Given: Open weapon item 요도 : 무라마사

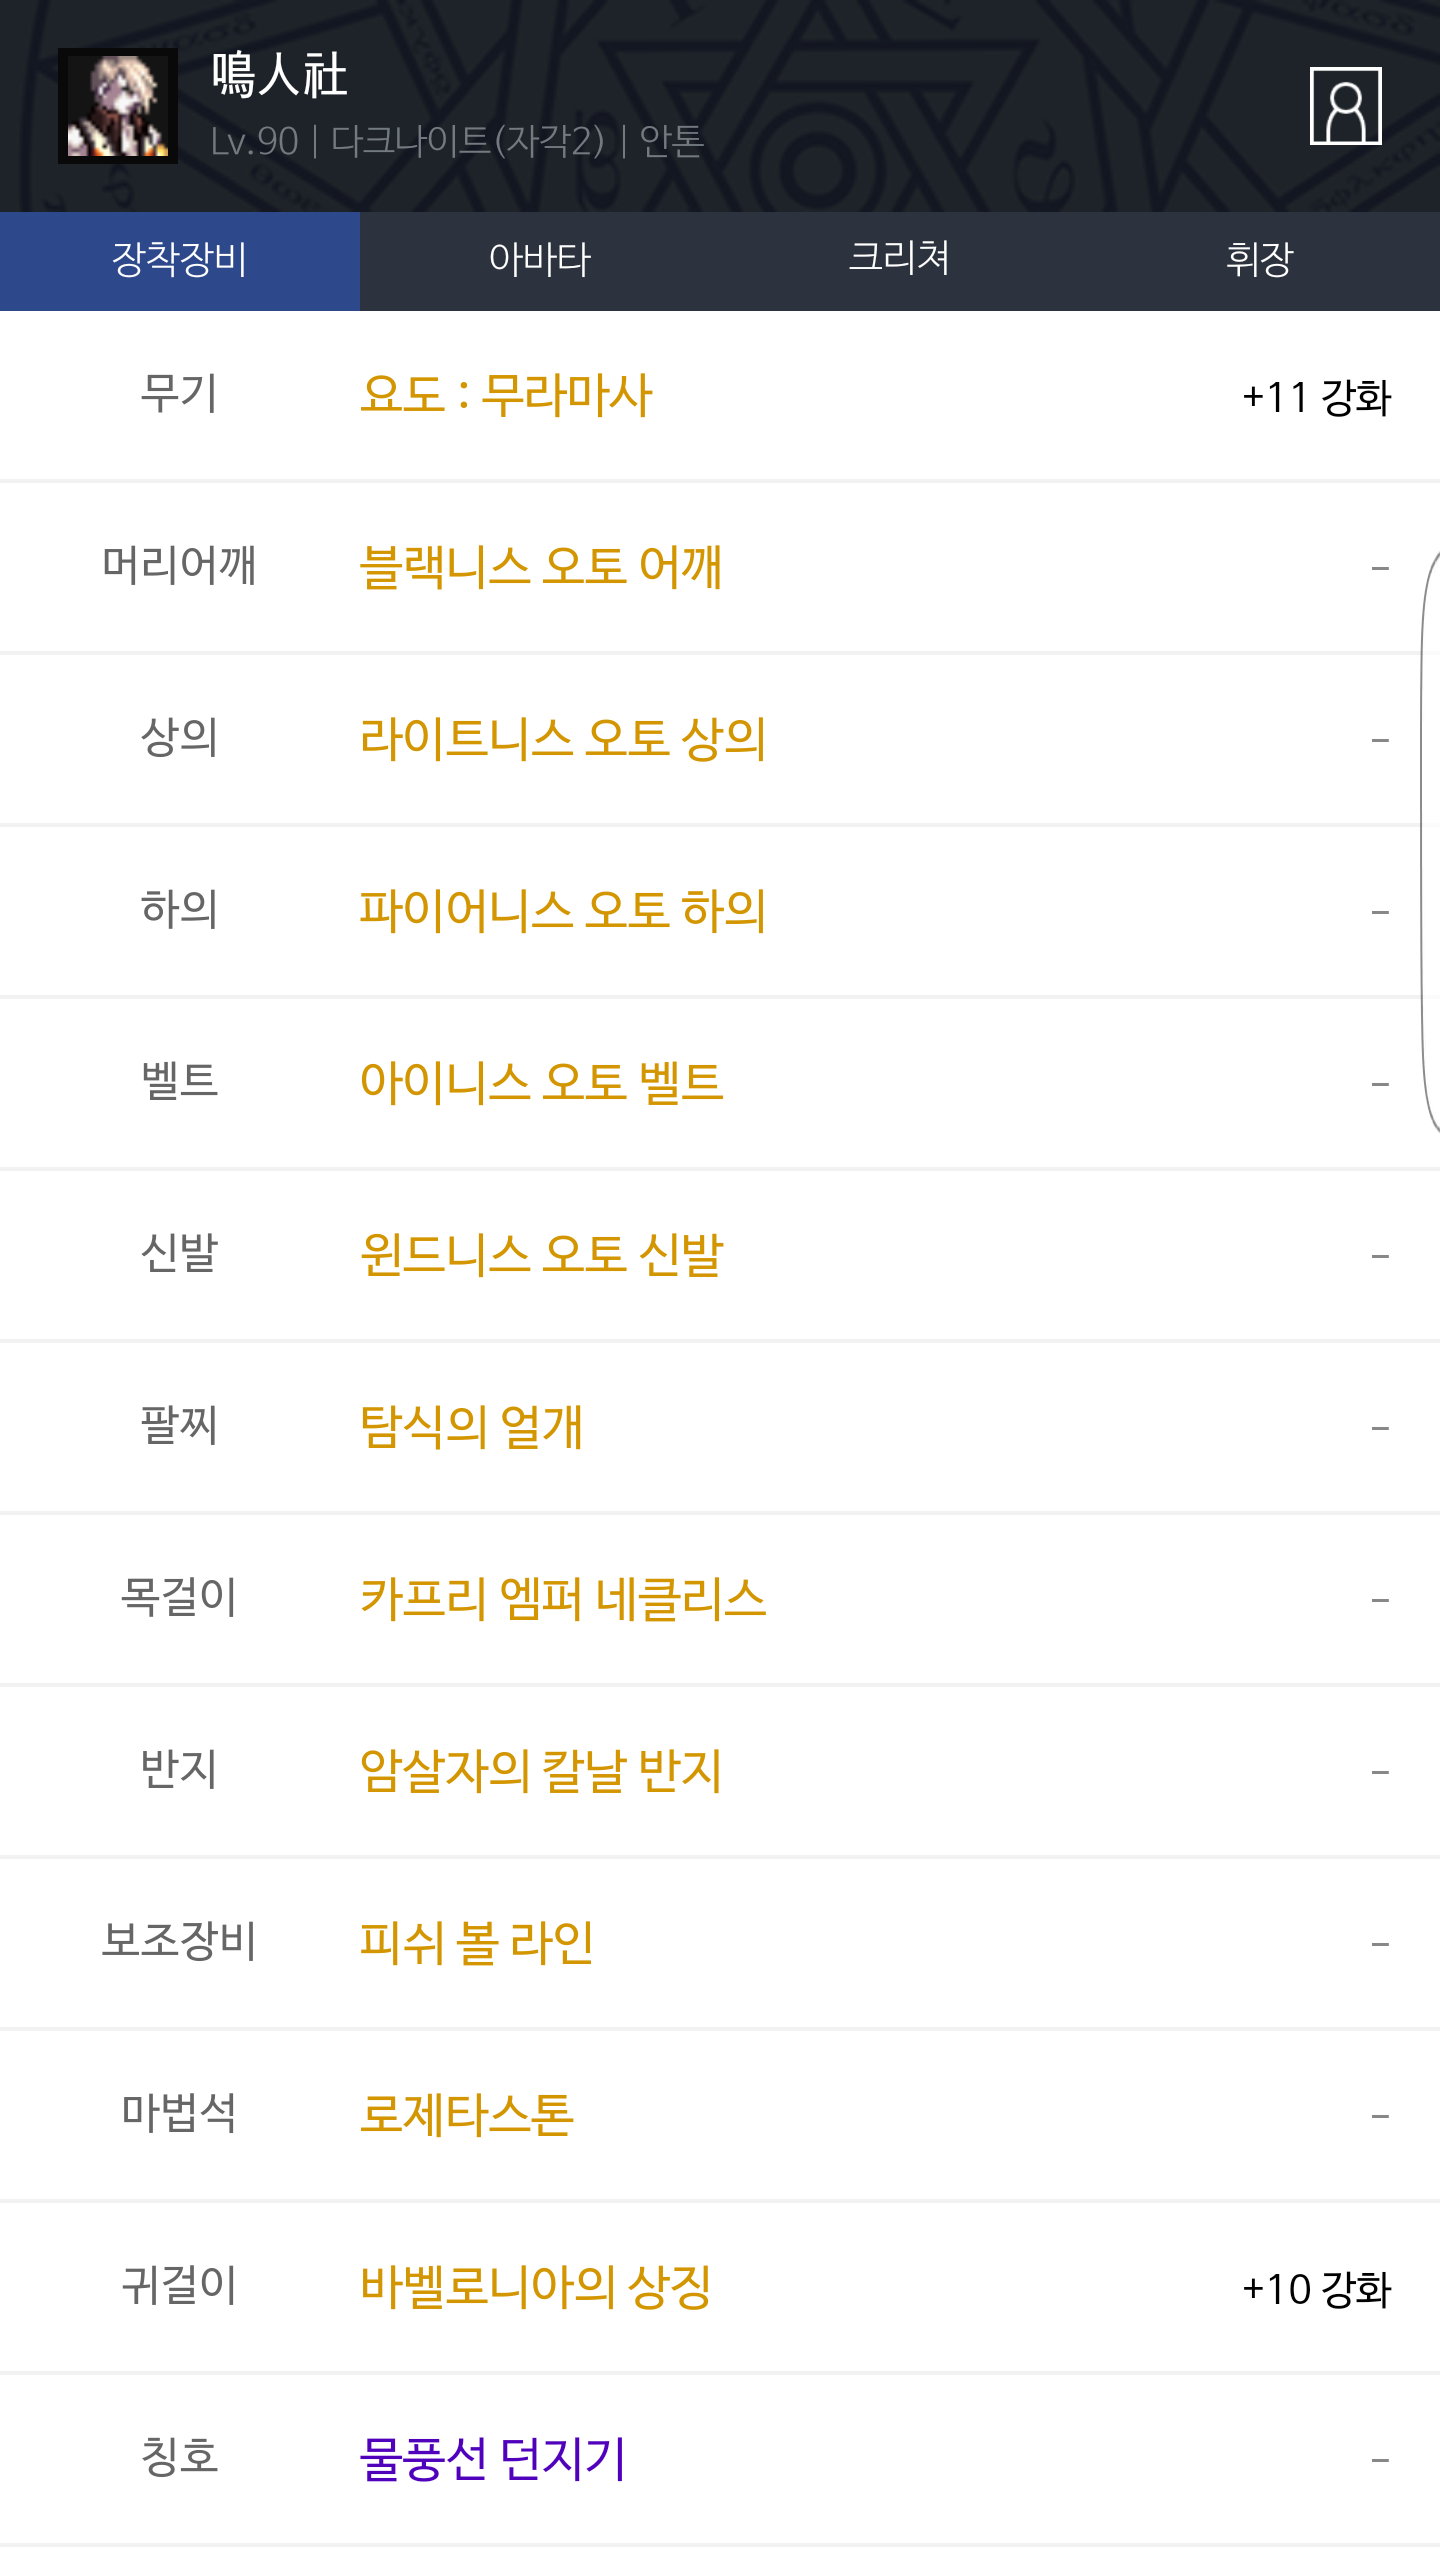Looking at the screenshot, I should point(506,395).
